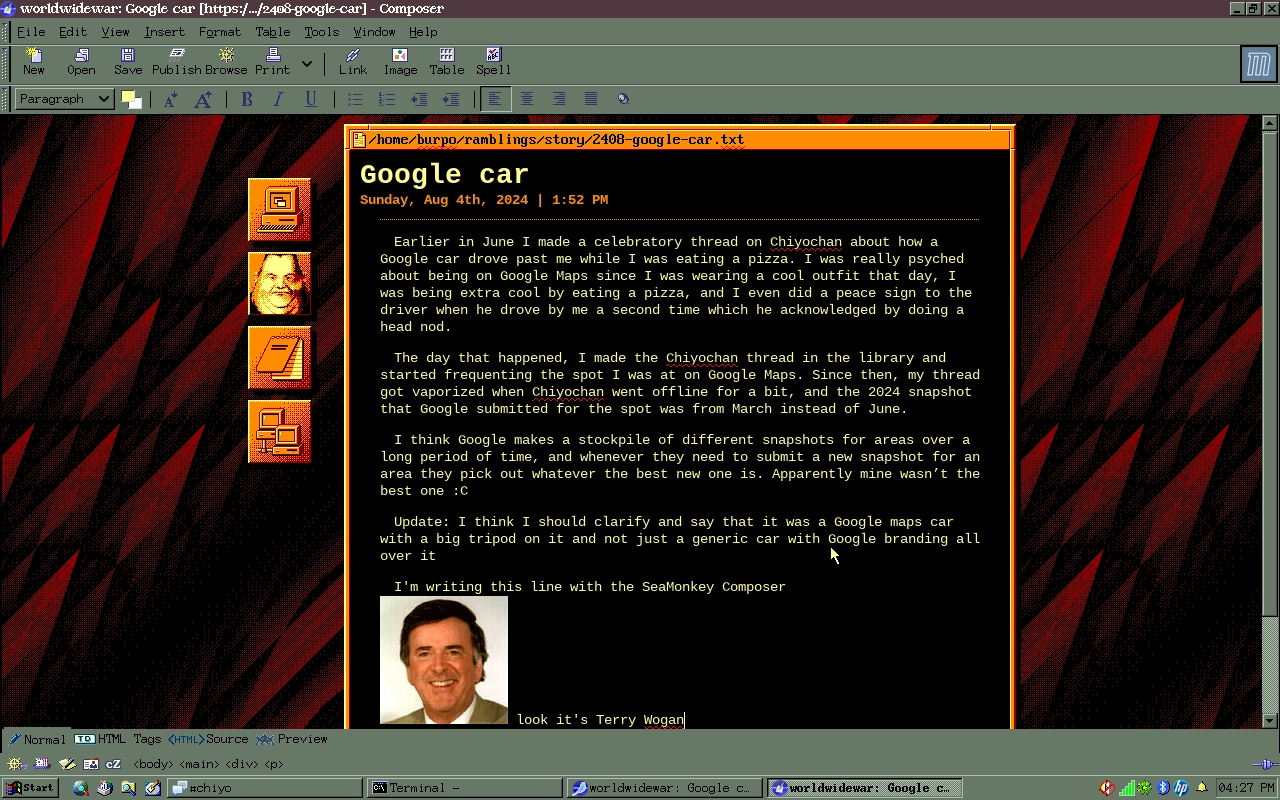Switch to HTML Source edit mode tab
This screenshot has width=1280, height=800.
pyautogui.click(x=208, y=739)
